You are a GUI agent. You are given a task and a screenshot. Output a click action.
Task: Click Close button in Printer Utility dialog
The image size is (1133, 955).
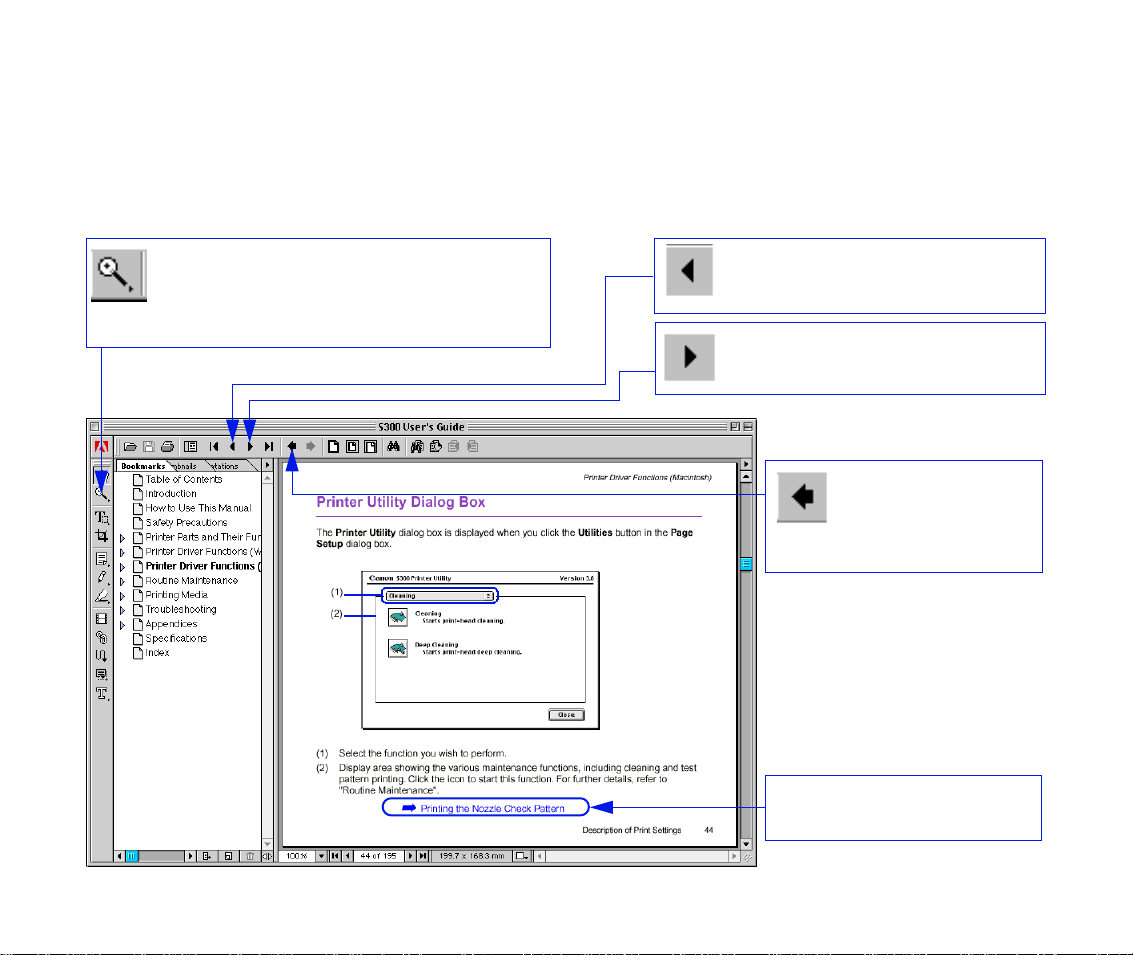pos(566,714)
